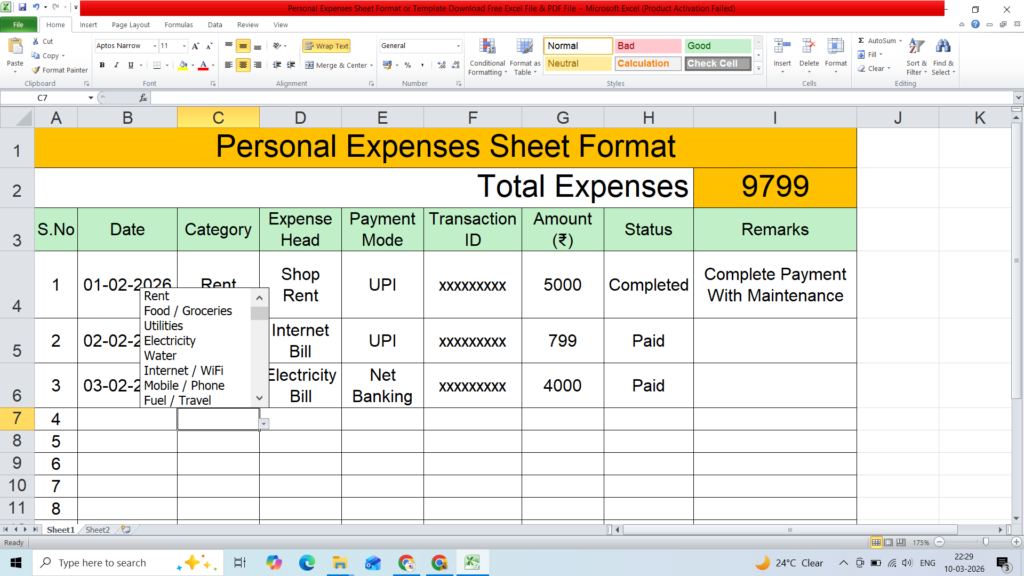Open Find & Select binoculars
This screenshot has height=576, width=1024.
click(943, 57)
